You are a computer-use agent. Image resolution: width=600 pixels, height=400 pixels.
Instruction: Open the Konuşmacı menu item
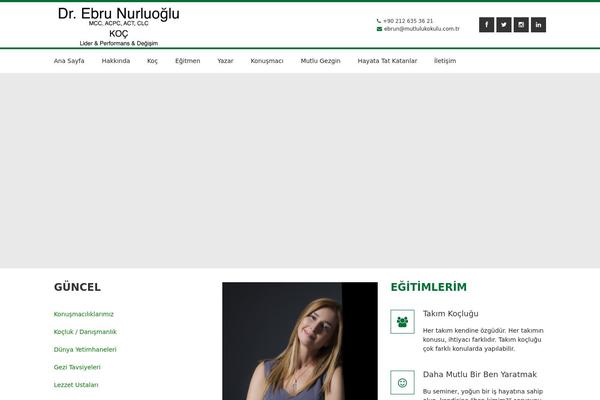click(267, 61)
